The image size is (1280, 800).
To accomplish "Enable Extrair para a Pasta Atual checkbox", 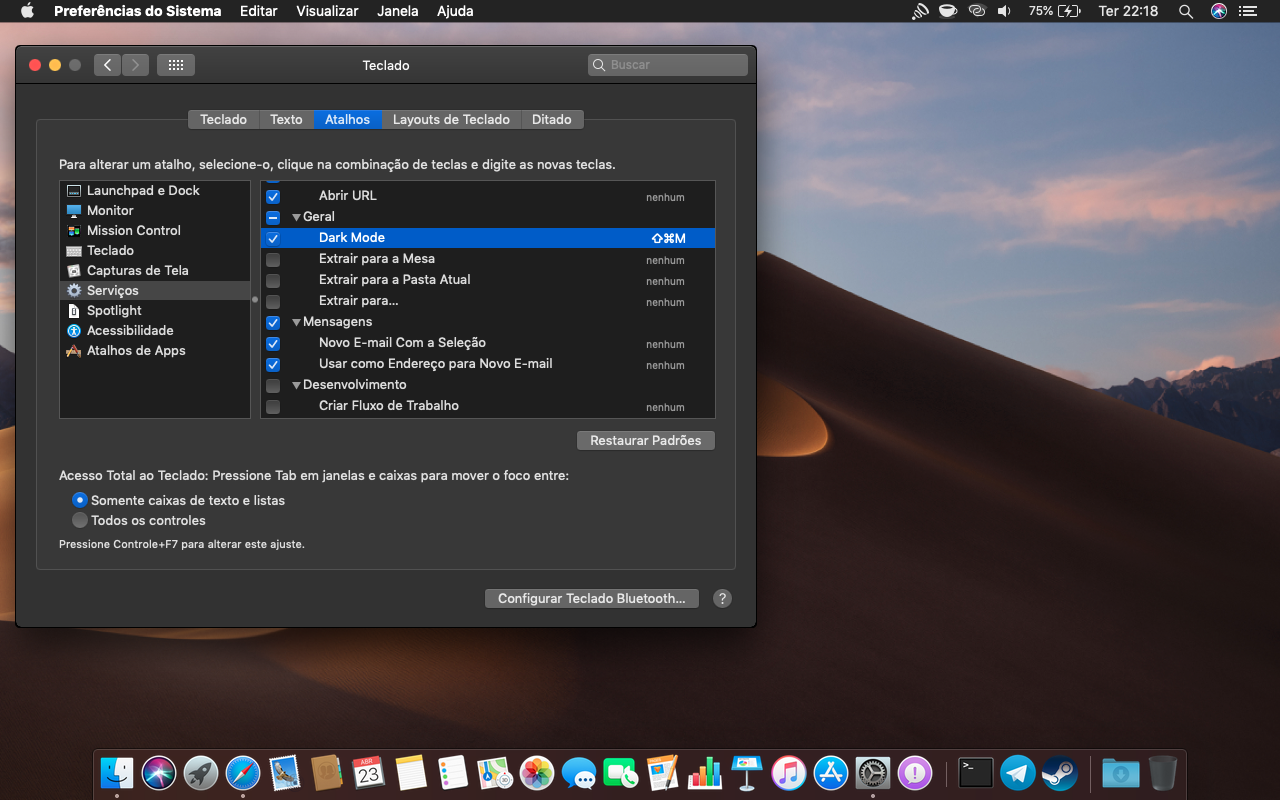I will (273, 280).
